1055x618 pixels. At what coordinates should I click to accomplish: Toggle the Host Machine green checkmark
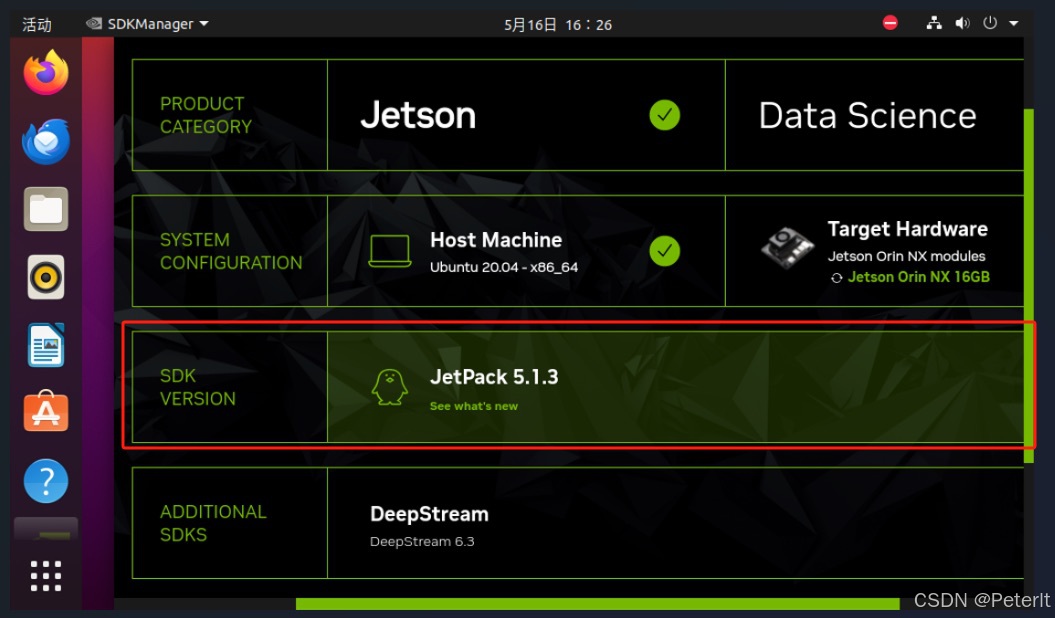click(x=665, y=251)
